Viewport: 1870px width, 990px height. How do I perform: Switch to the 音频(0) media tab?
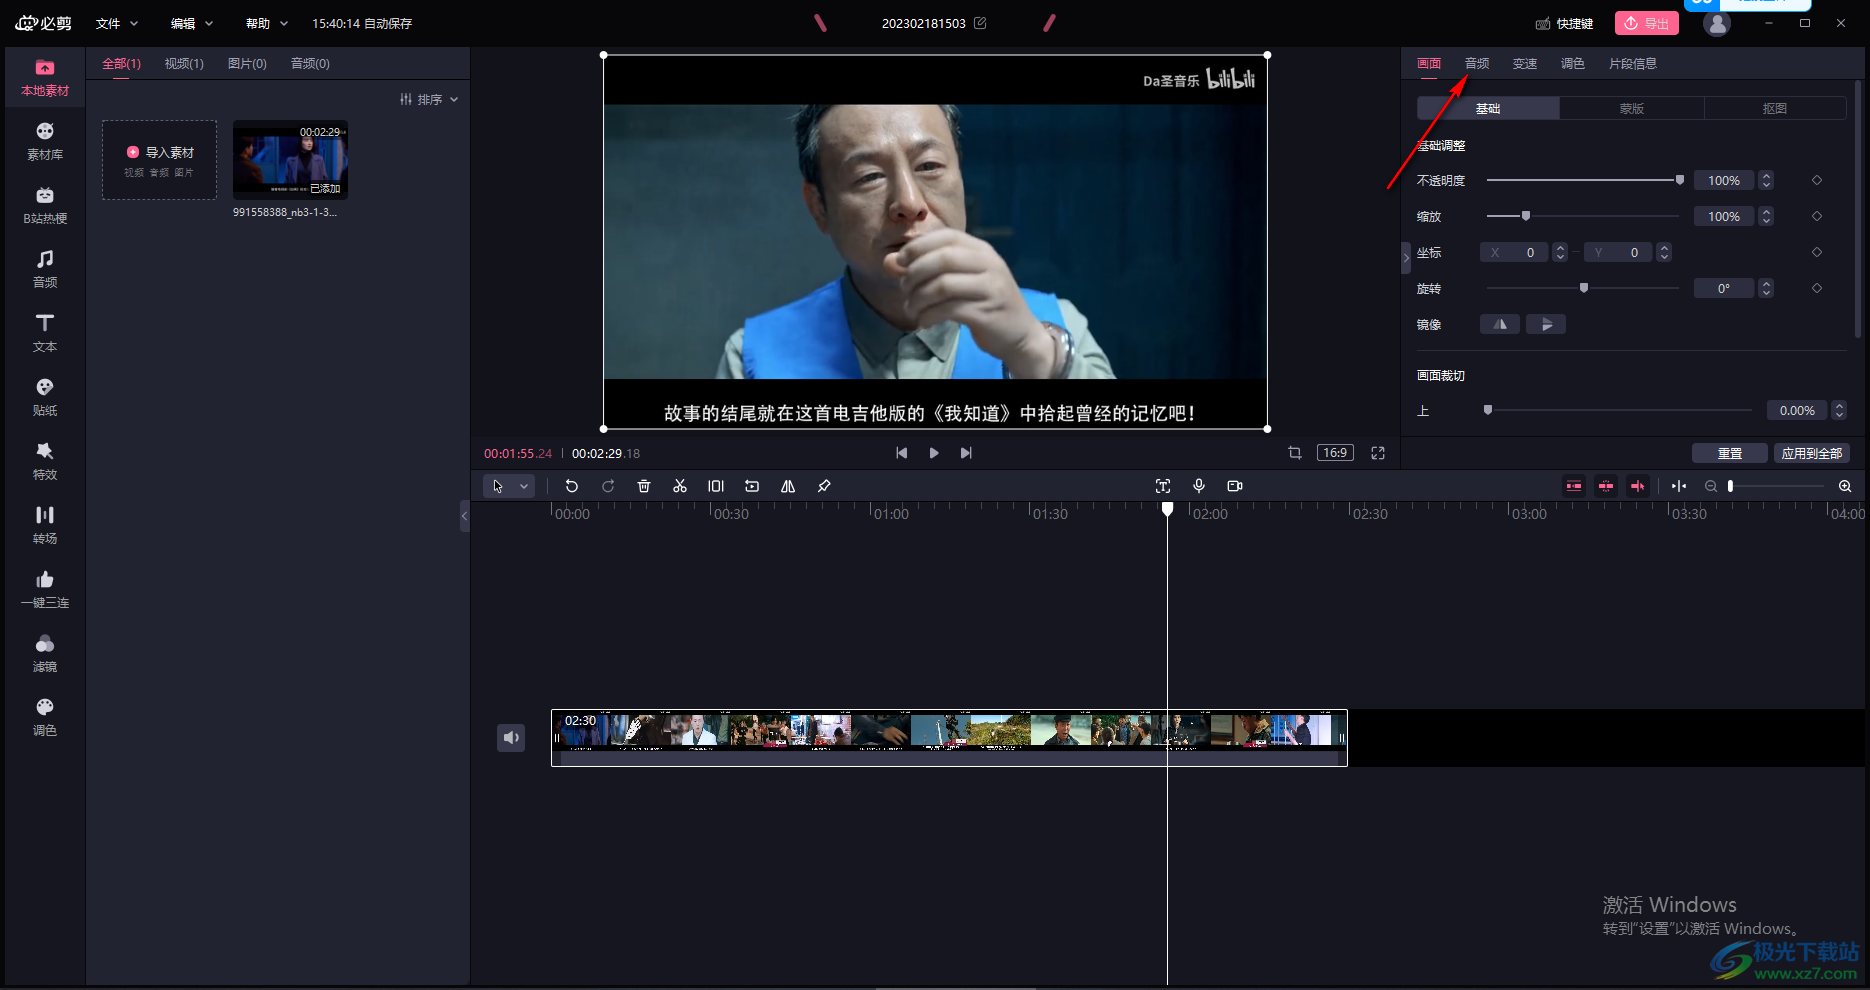coord(310,63)
